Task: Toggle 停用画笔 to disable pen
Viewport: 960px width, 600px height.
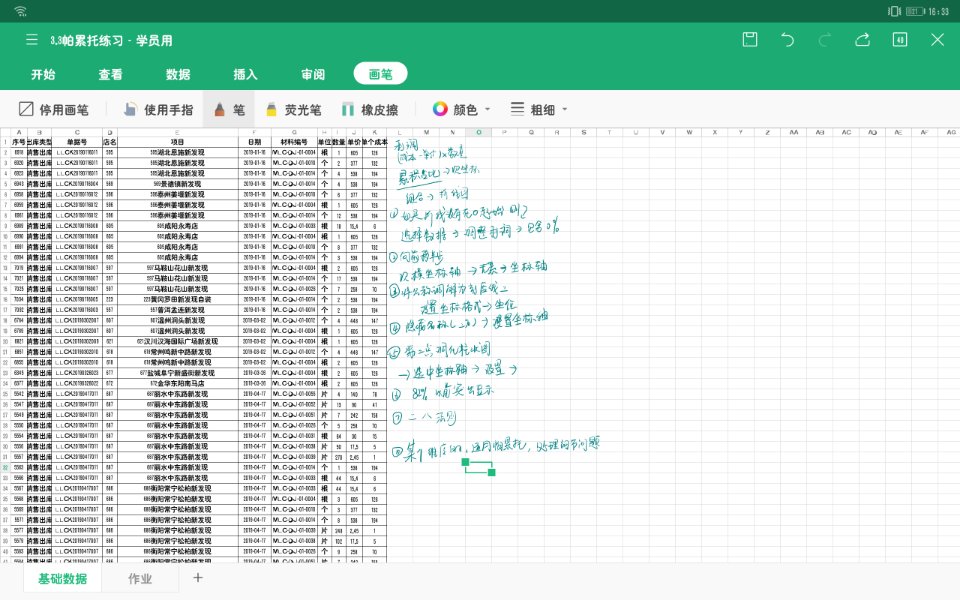Action: click(x=54, y=110)
